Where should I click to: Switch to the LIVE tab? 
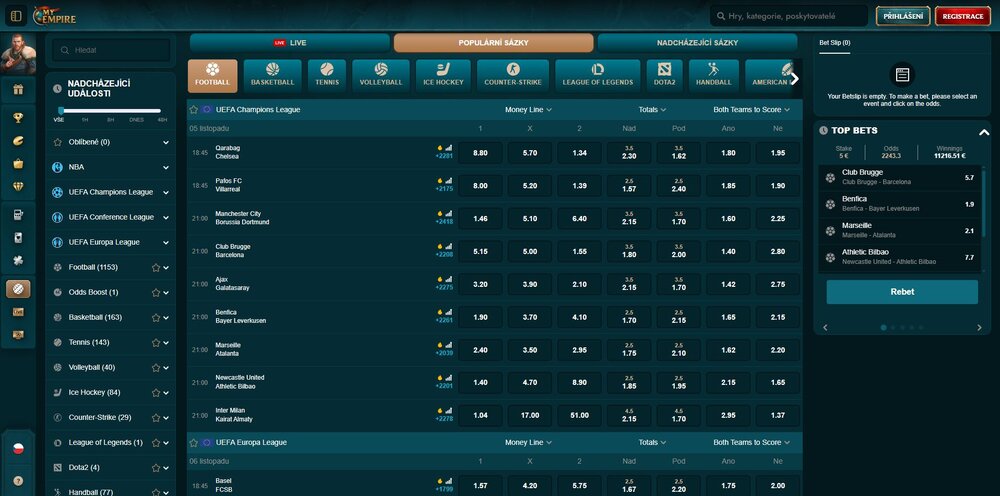point(289,43)
